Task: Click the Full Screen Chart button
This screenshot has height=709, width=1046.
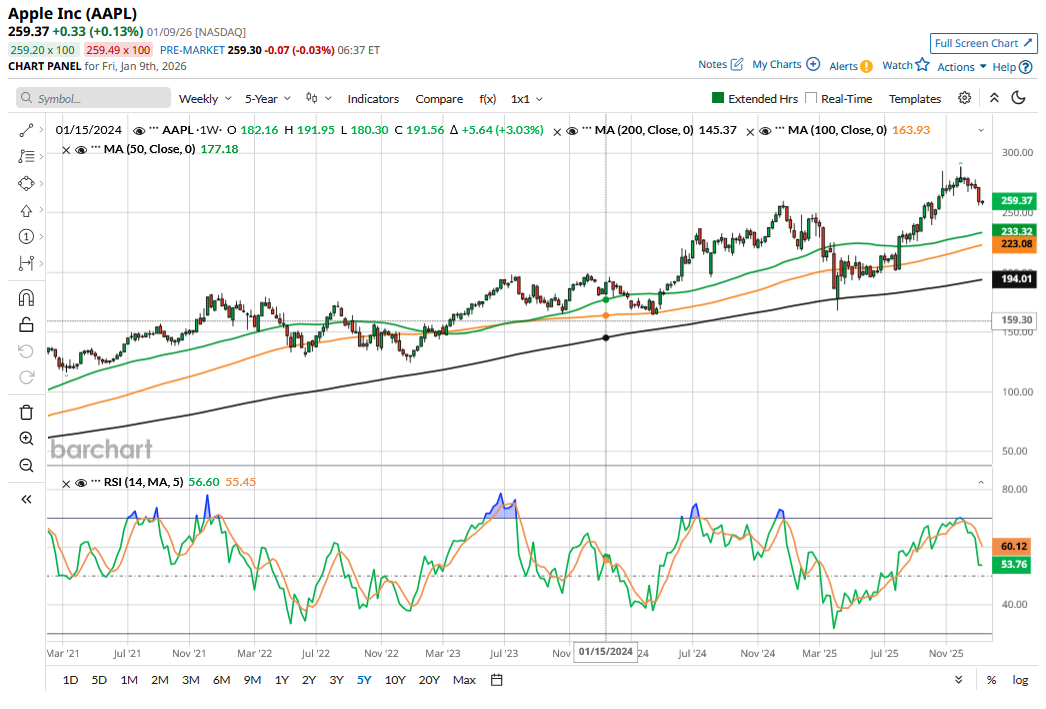Action: tap(983, 43)
